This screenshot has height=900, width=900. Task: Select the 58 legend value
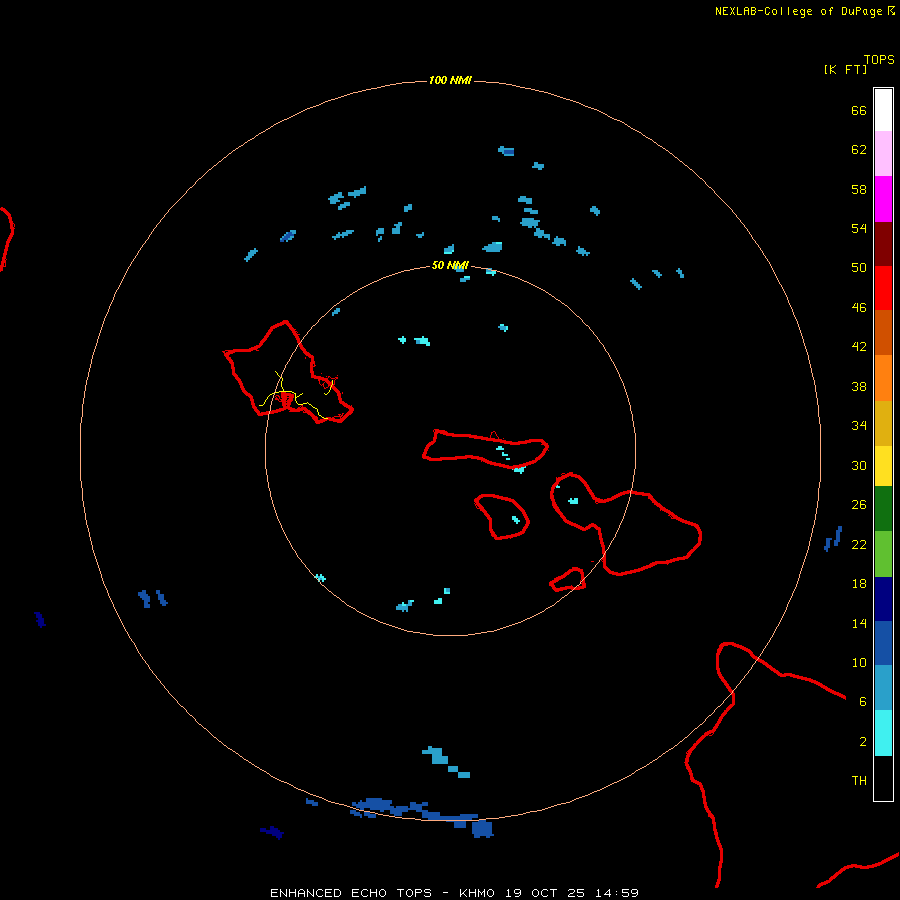859,189
